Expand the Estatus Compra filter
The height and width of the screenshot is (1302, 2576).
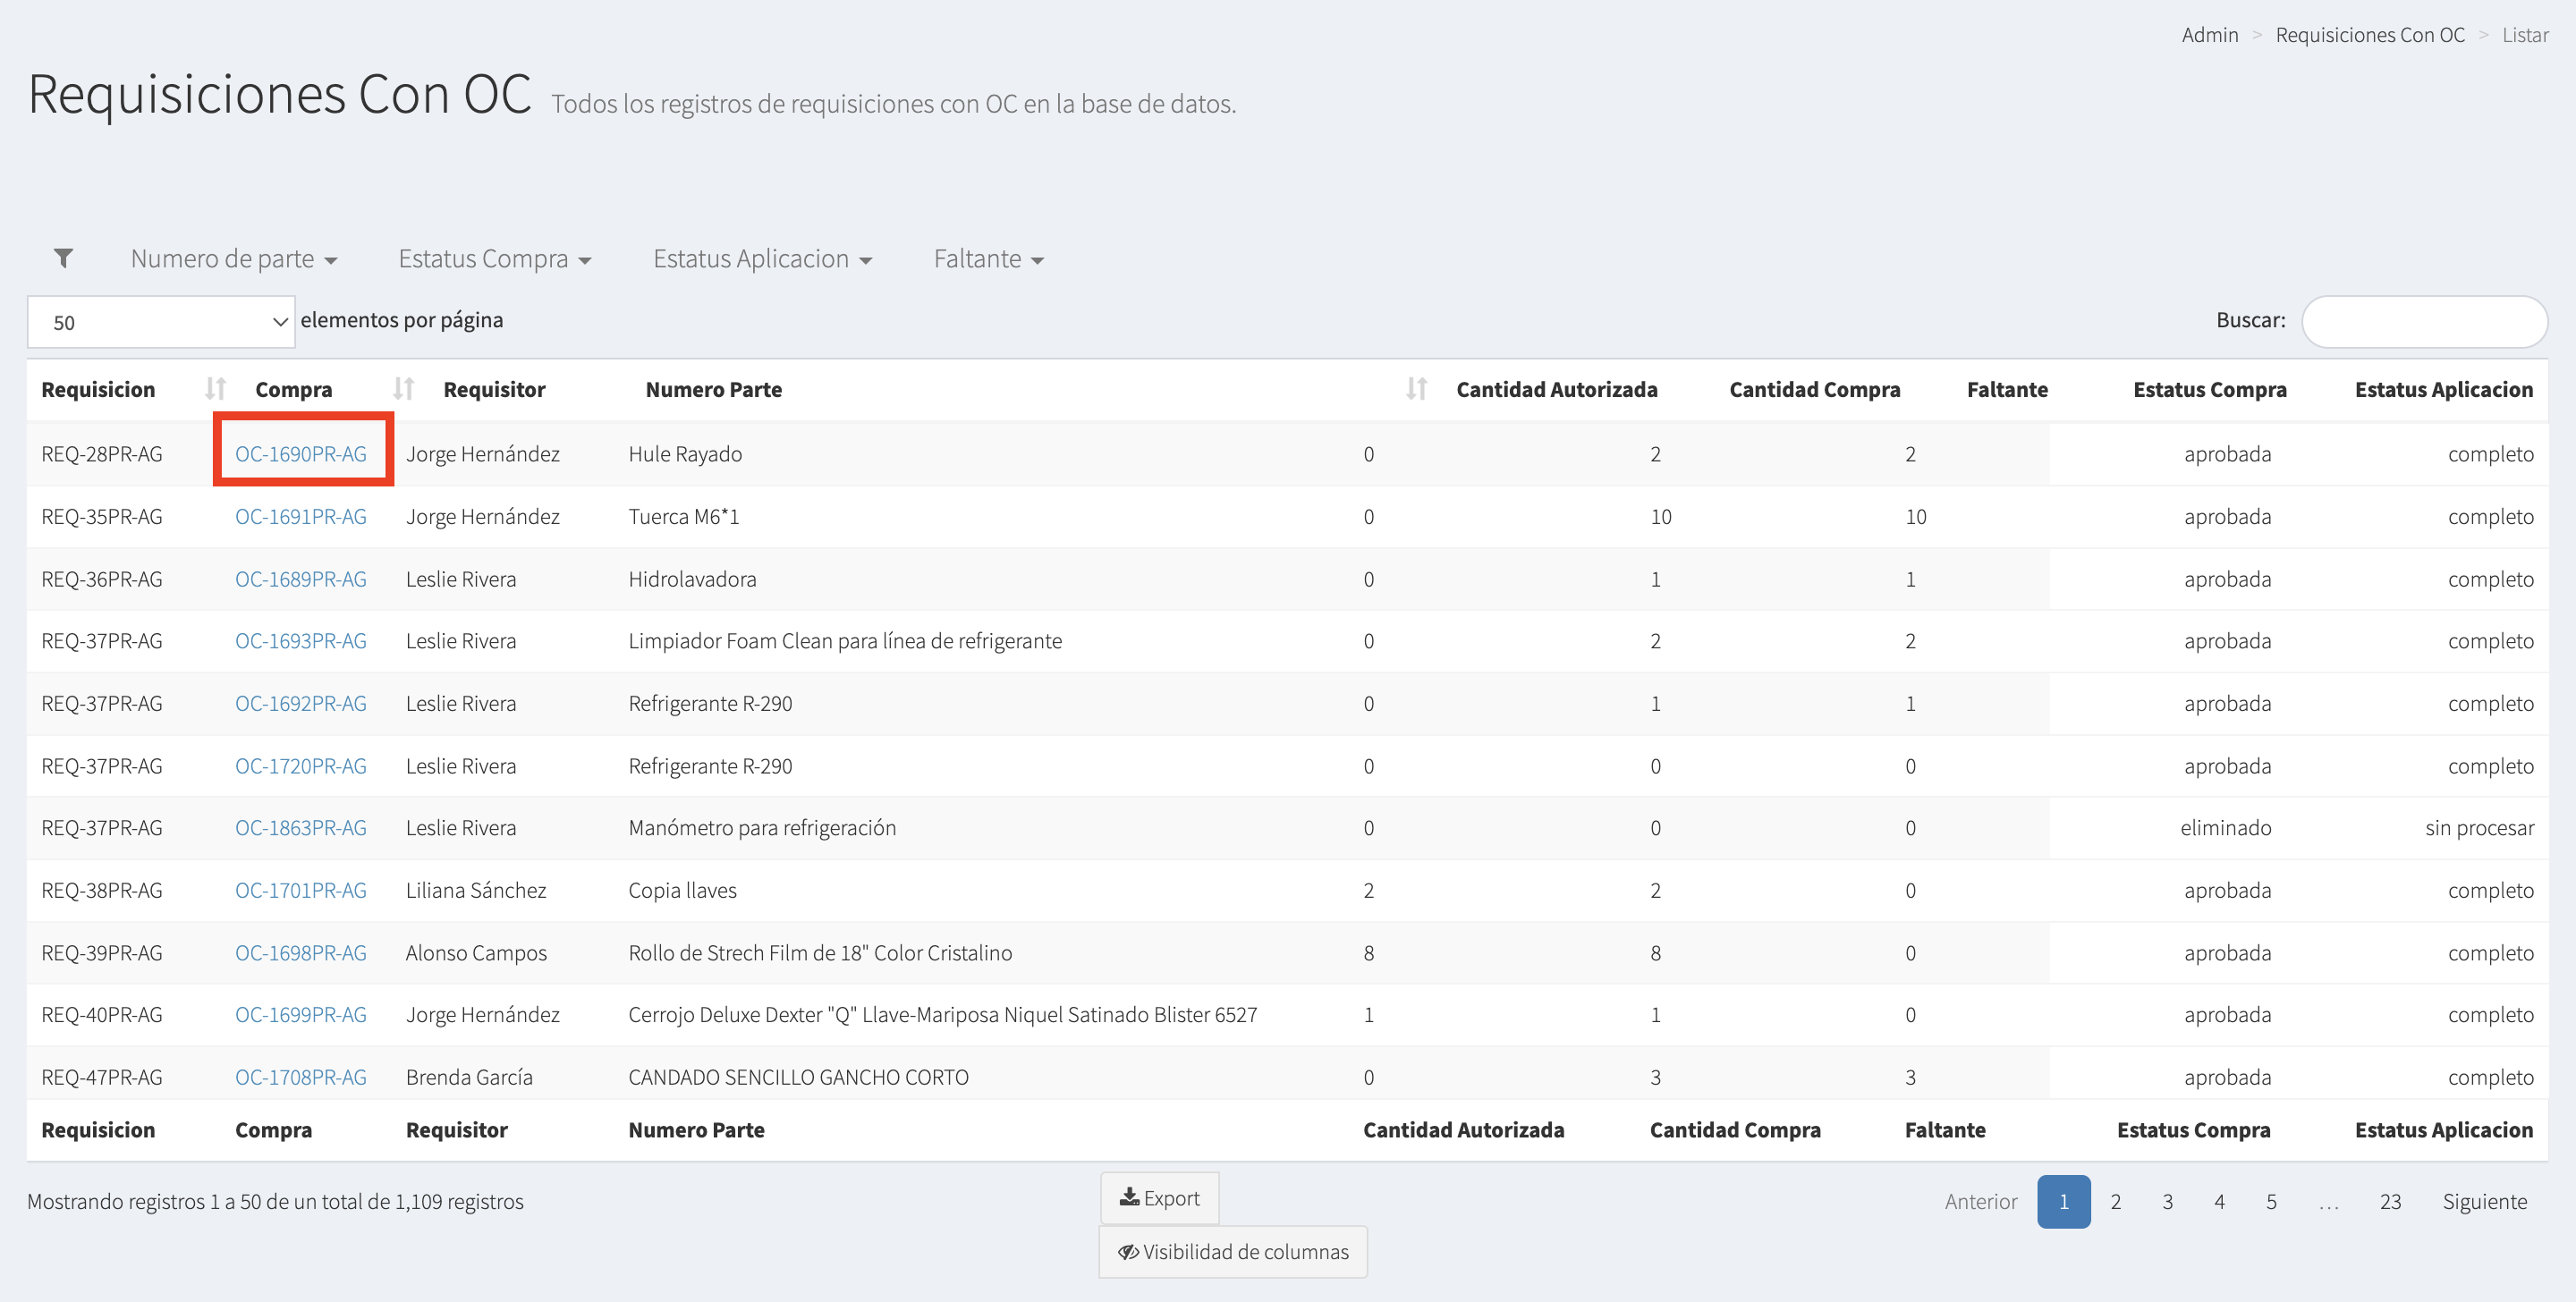point(494,259)
